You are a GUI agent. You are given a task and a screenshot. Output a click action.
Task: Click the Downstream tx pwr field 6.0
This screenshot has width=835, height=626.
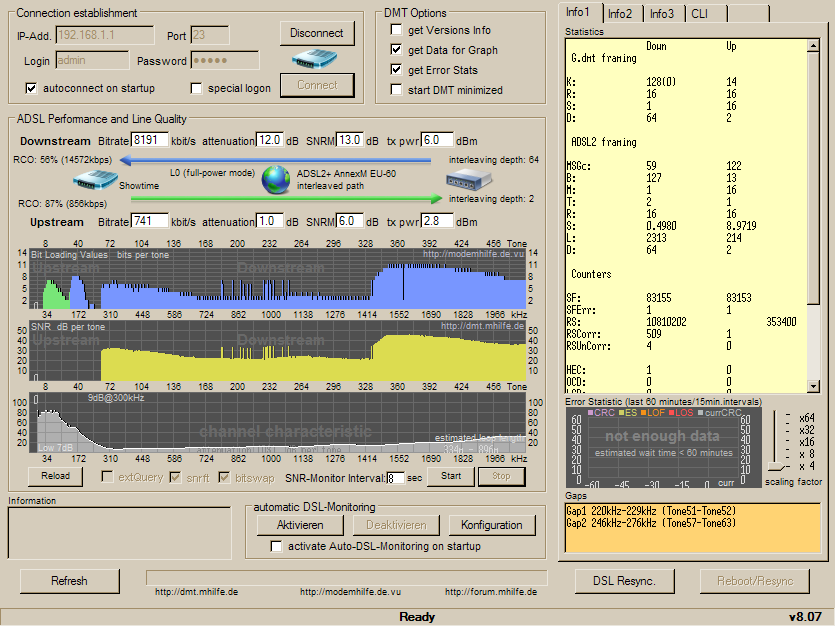coord(437,140)
